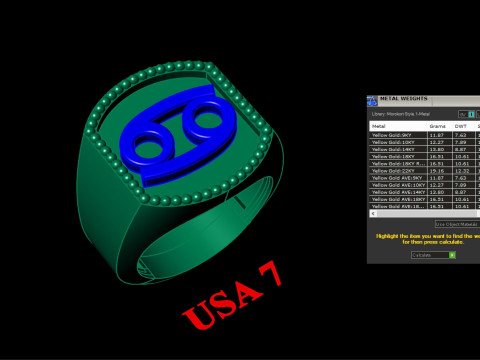Click the 19.16 grams cell
Viewport: 480px width, 360px height.
click(x=439, y=171)
